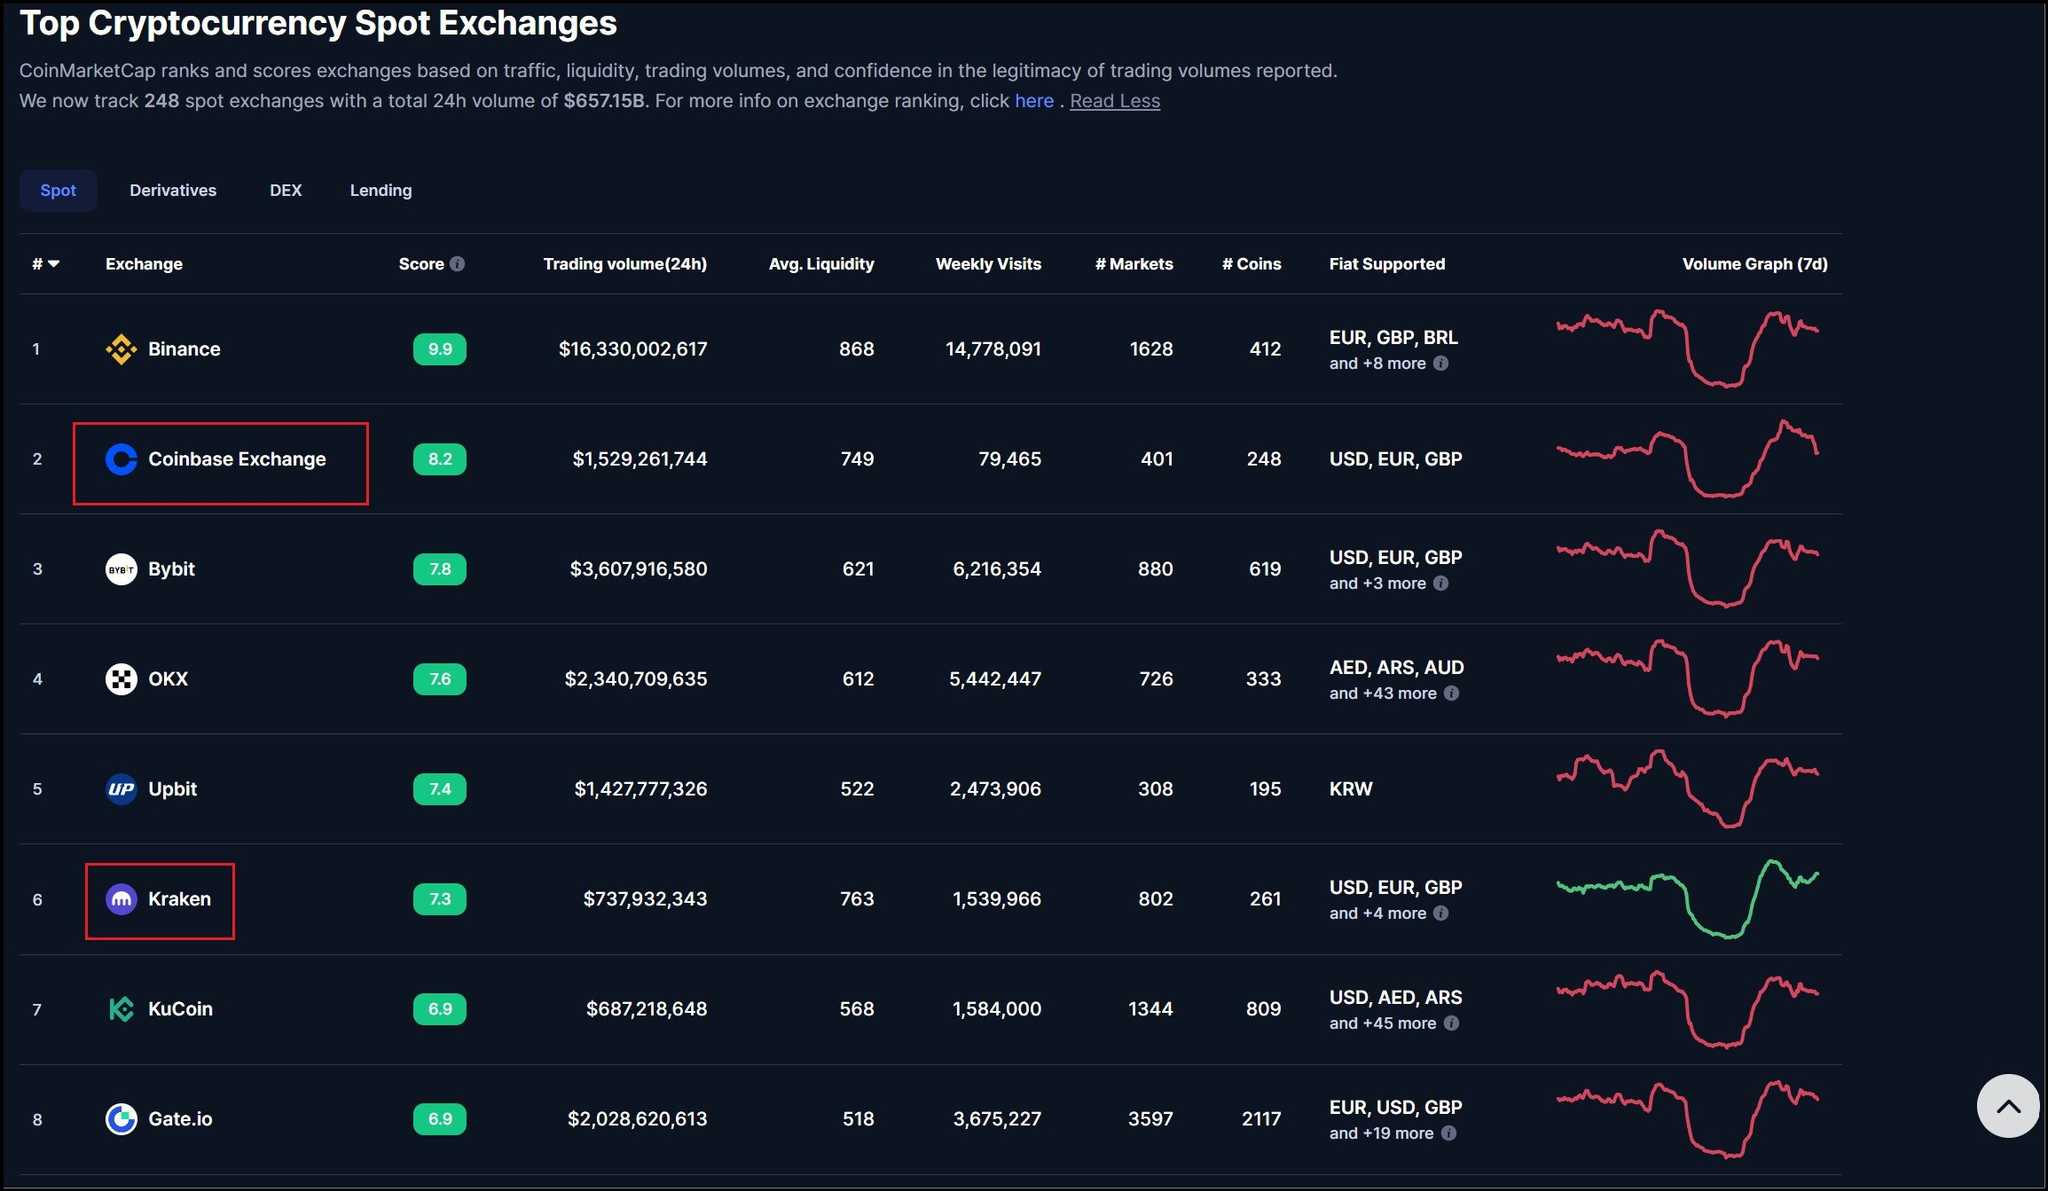The image size is (2048, 1191).
Task: Click the # Markets column header
Action: tap(1134, 264)
